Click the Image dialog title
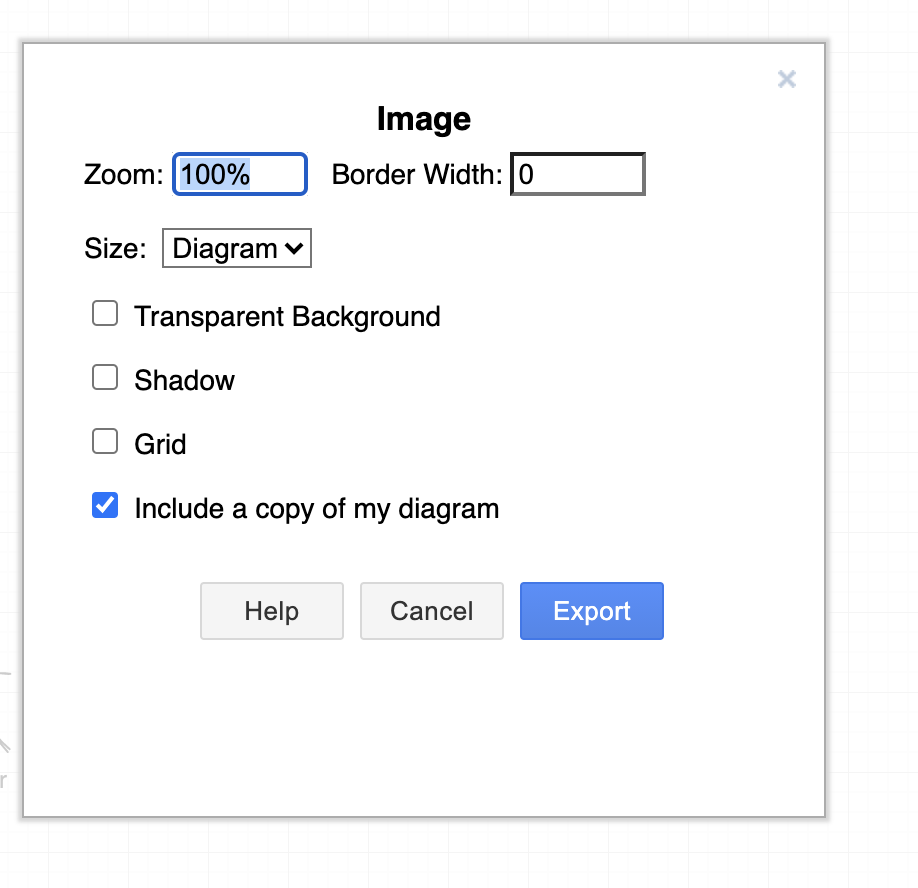 click(423, 118)
